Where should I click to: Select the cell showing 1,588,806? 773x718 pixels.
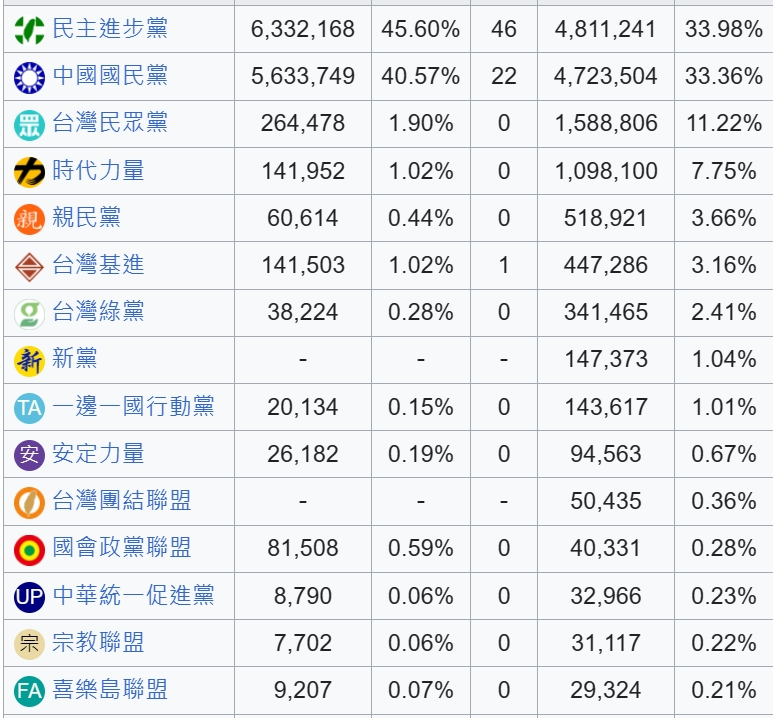(605, 123)
